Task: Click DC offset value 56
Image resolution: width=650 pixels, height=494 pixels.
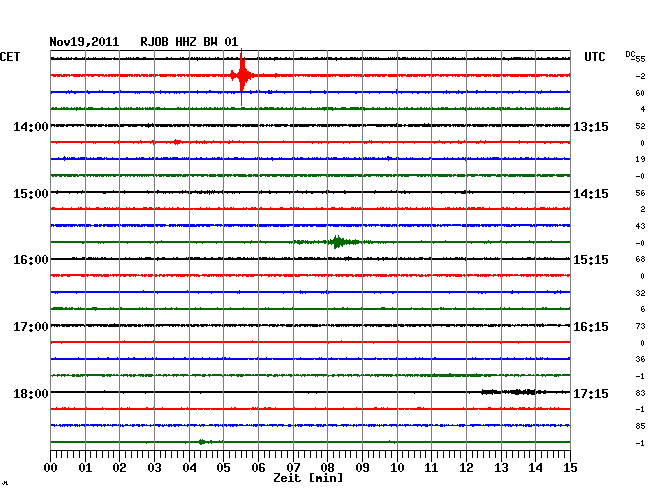Action: coord(640,193)
